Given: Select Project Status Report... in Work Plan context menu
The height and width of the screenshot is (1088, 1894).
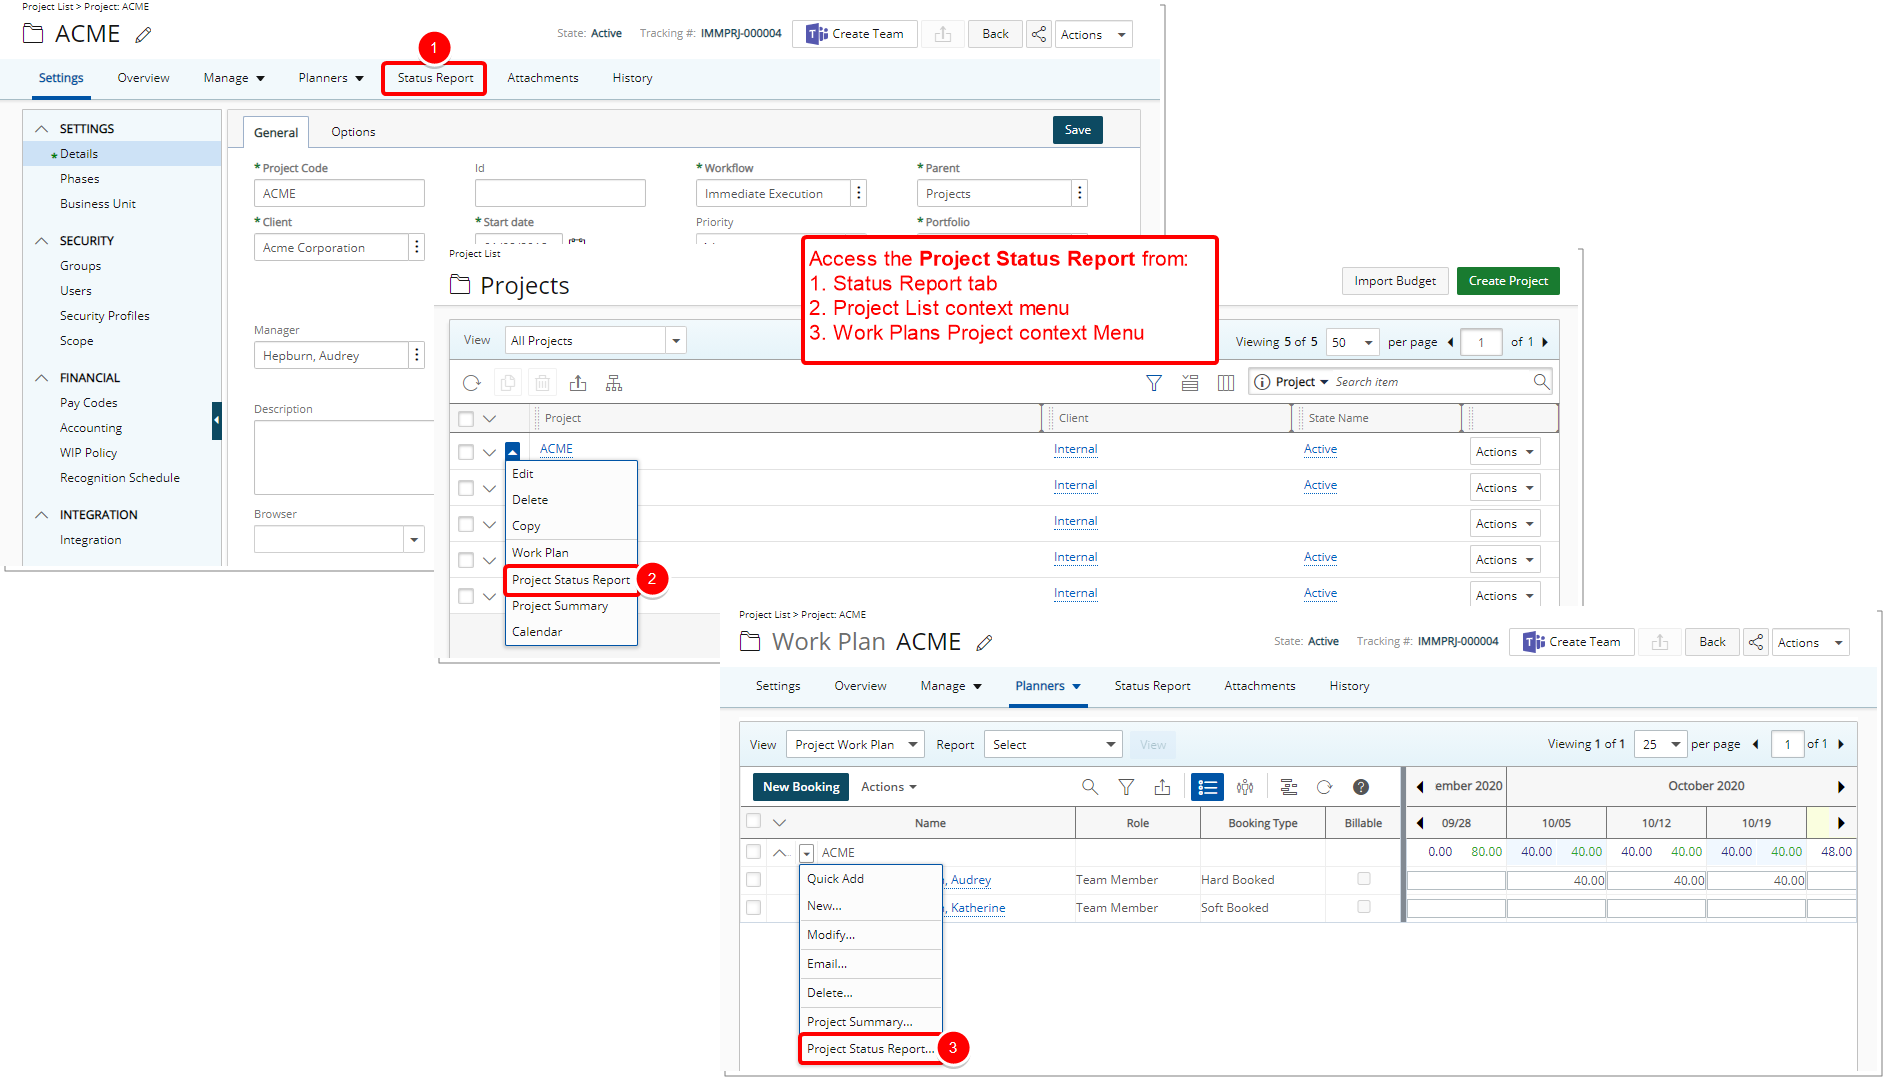Looking at the screenshot, I should point(870,1049).
